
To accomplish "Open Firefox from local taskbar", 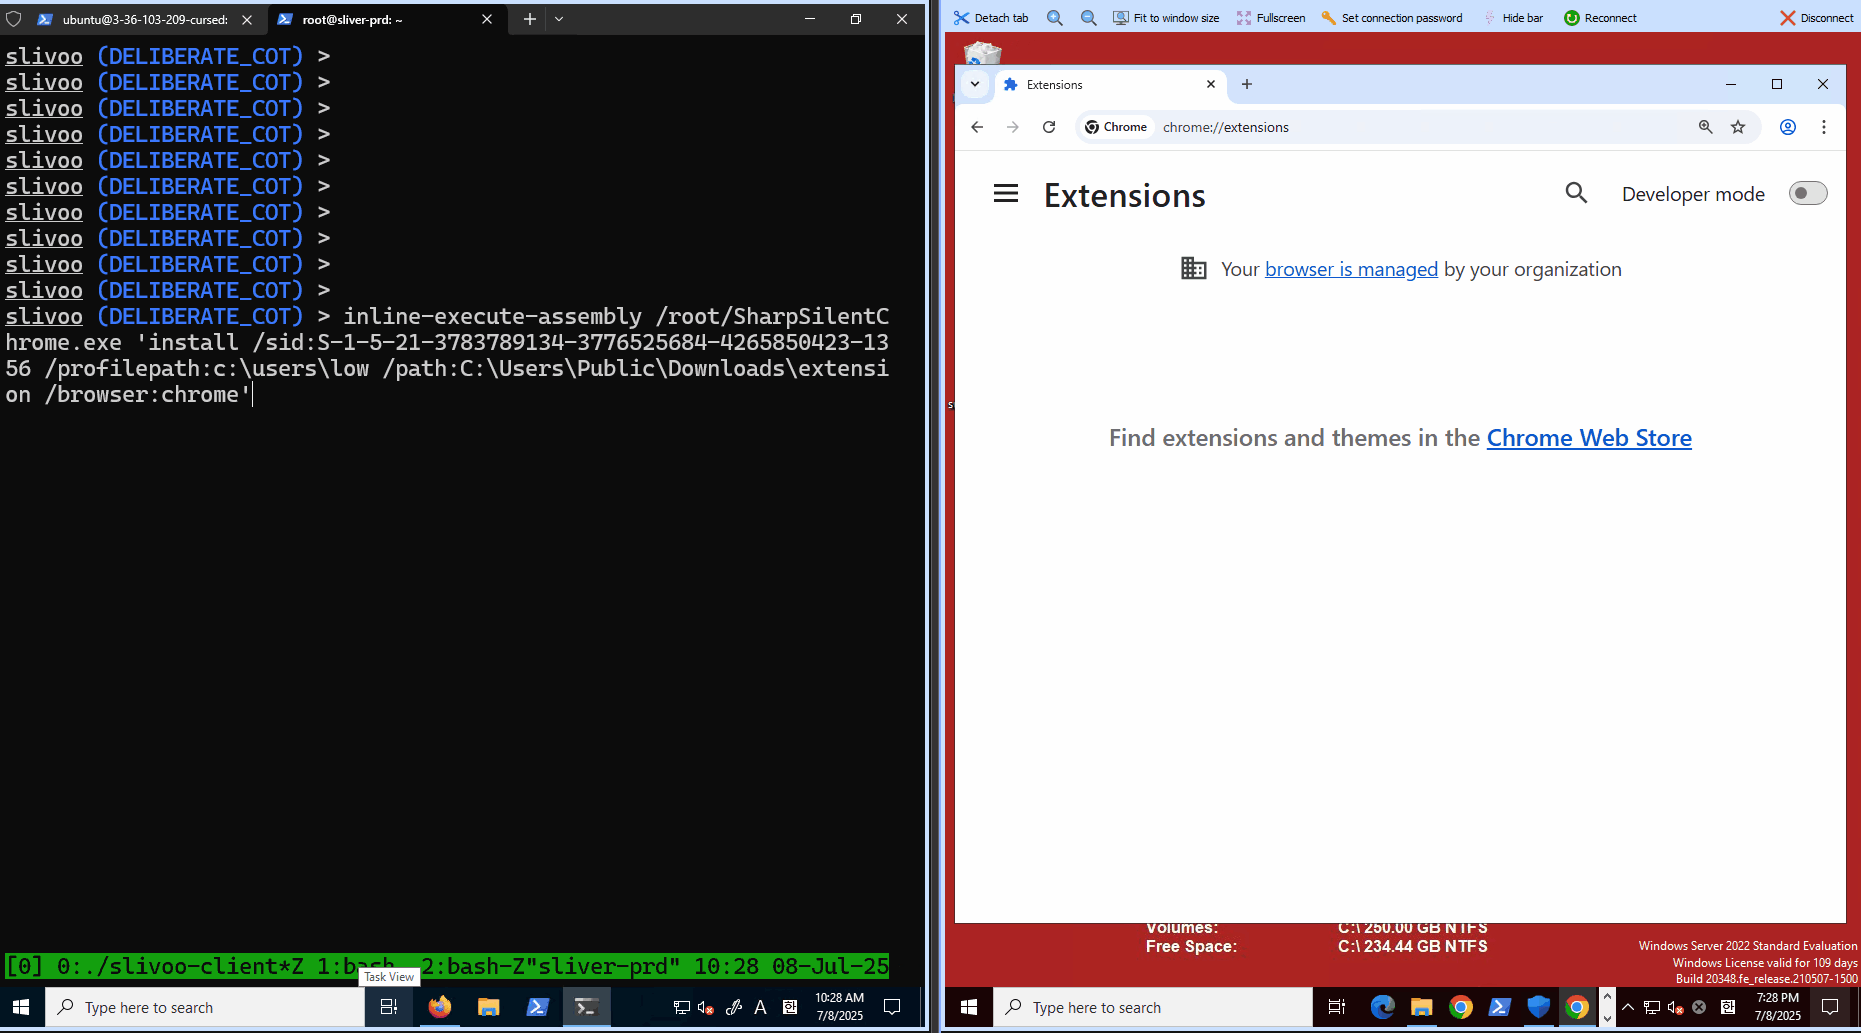I will pyautogui.click(x=439, y=1007).
